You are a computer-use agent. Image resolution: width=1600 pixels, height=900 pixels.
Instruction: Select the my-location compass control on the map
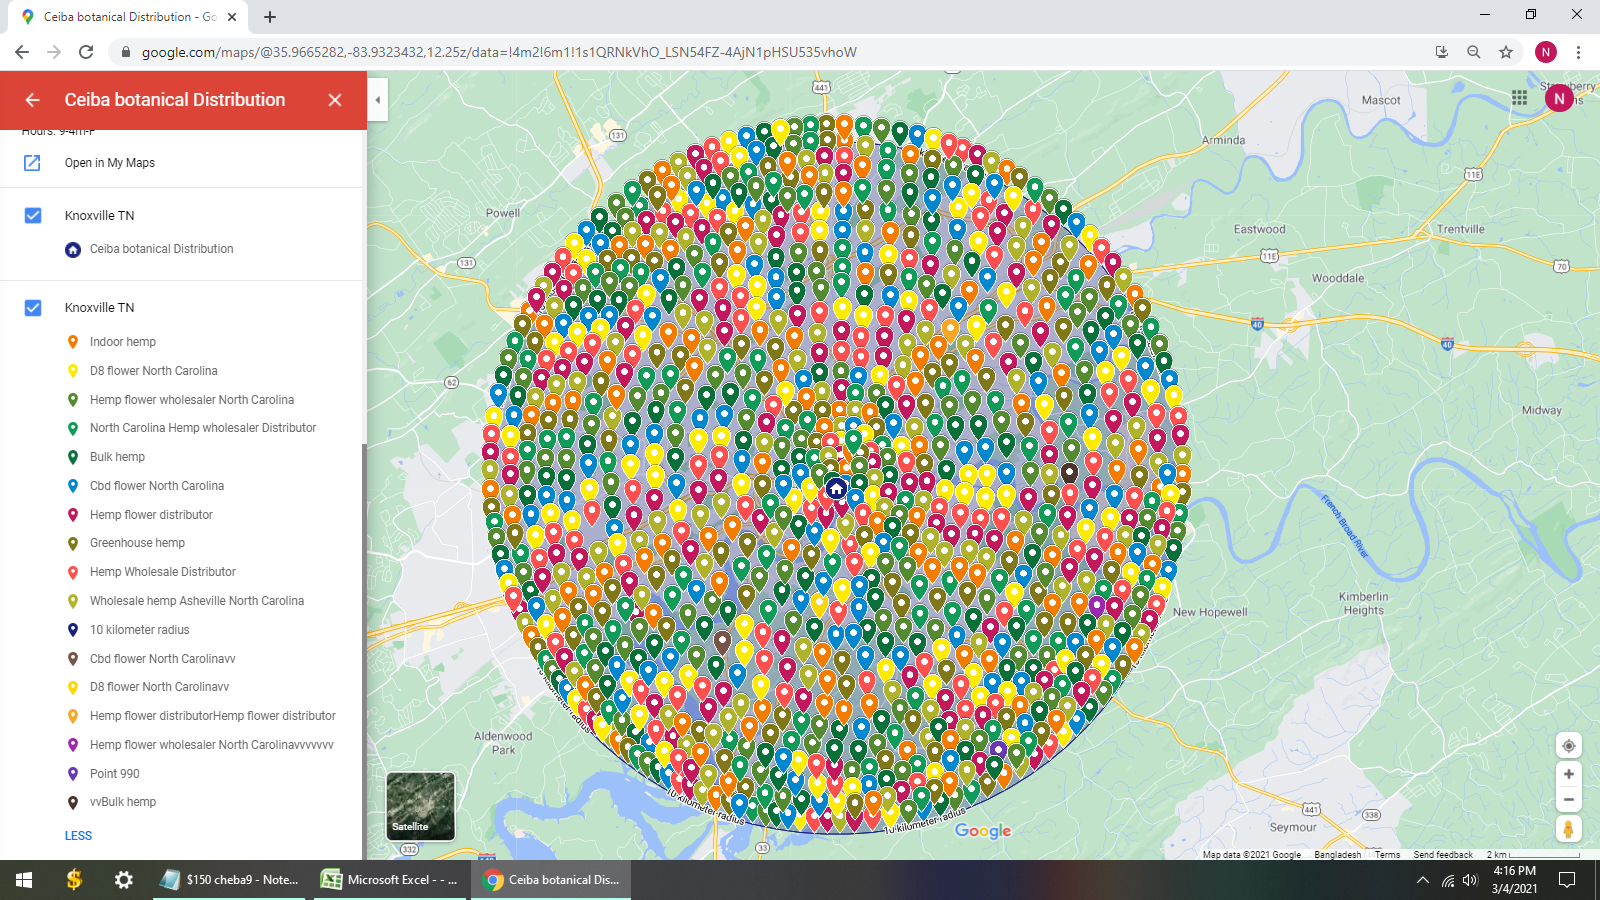click(x=1569, y=745)
